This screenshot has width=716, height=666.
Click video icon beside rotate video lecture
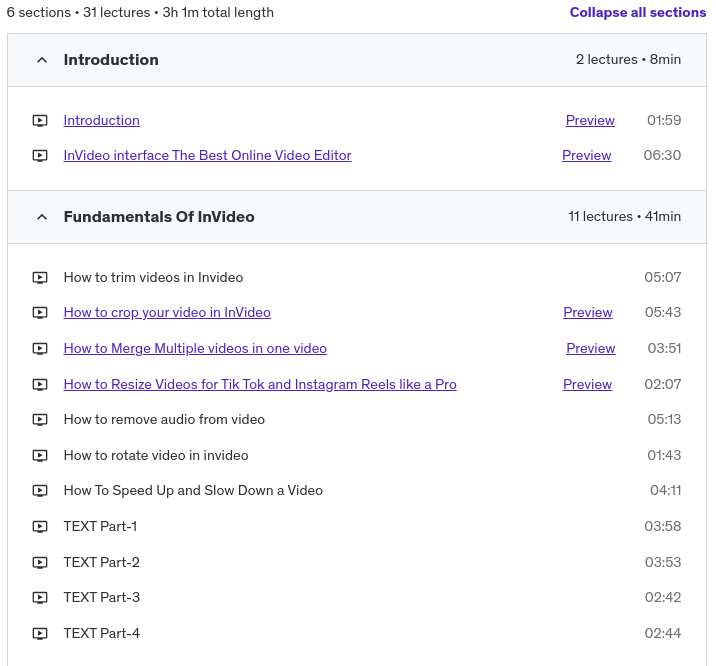click(40, 456)
